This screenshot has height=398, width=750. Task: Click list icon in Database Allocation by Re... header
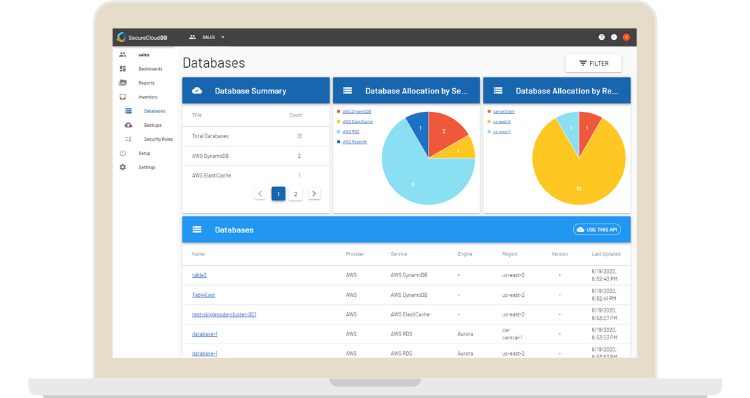(x=498, y=90)
